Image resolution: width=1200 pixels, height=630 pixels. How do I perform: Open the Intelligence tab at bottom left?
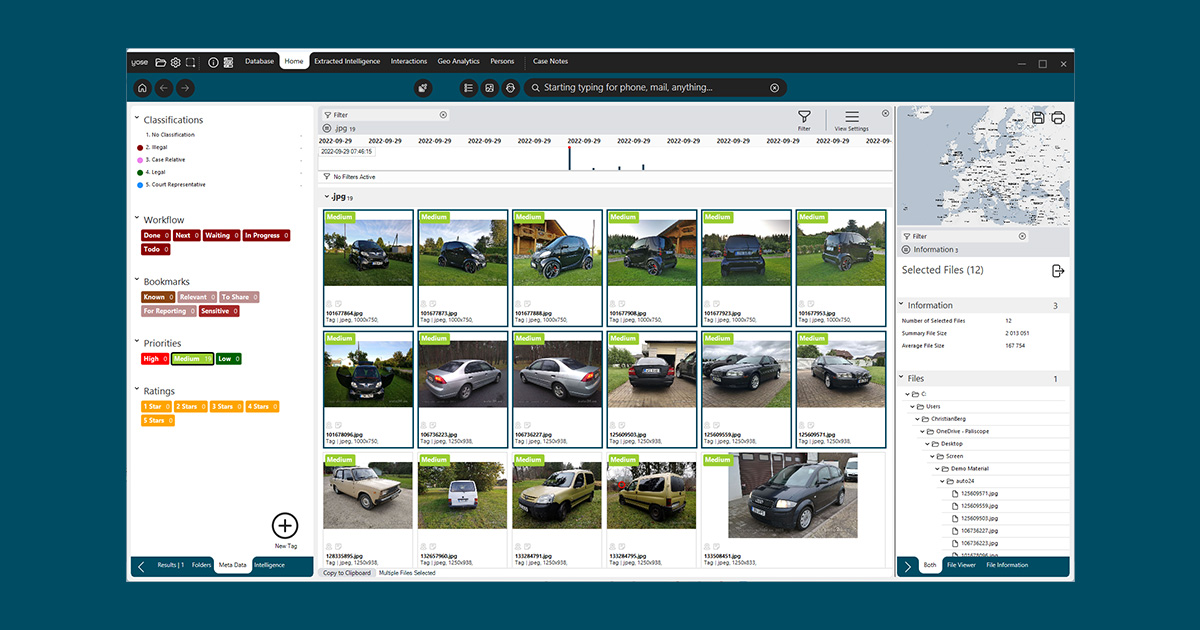tap(269, 565)
